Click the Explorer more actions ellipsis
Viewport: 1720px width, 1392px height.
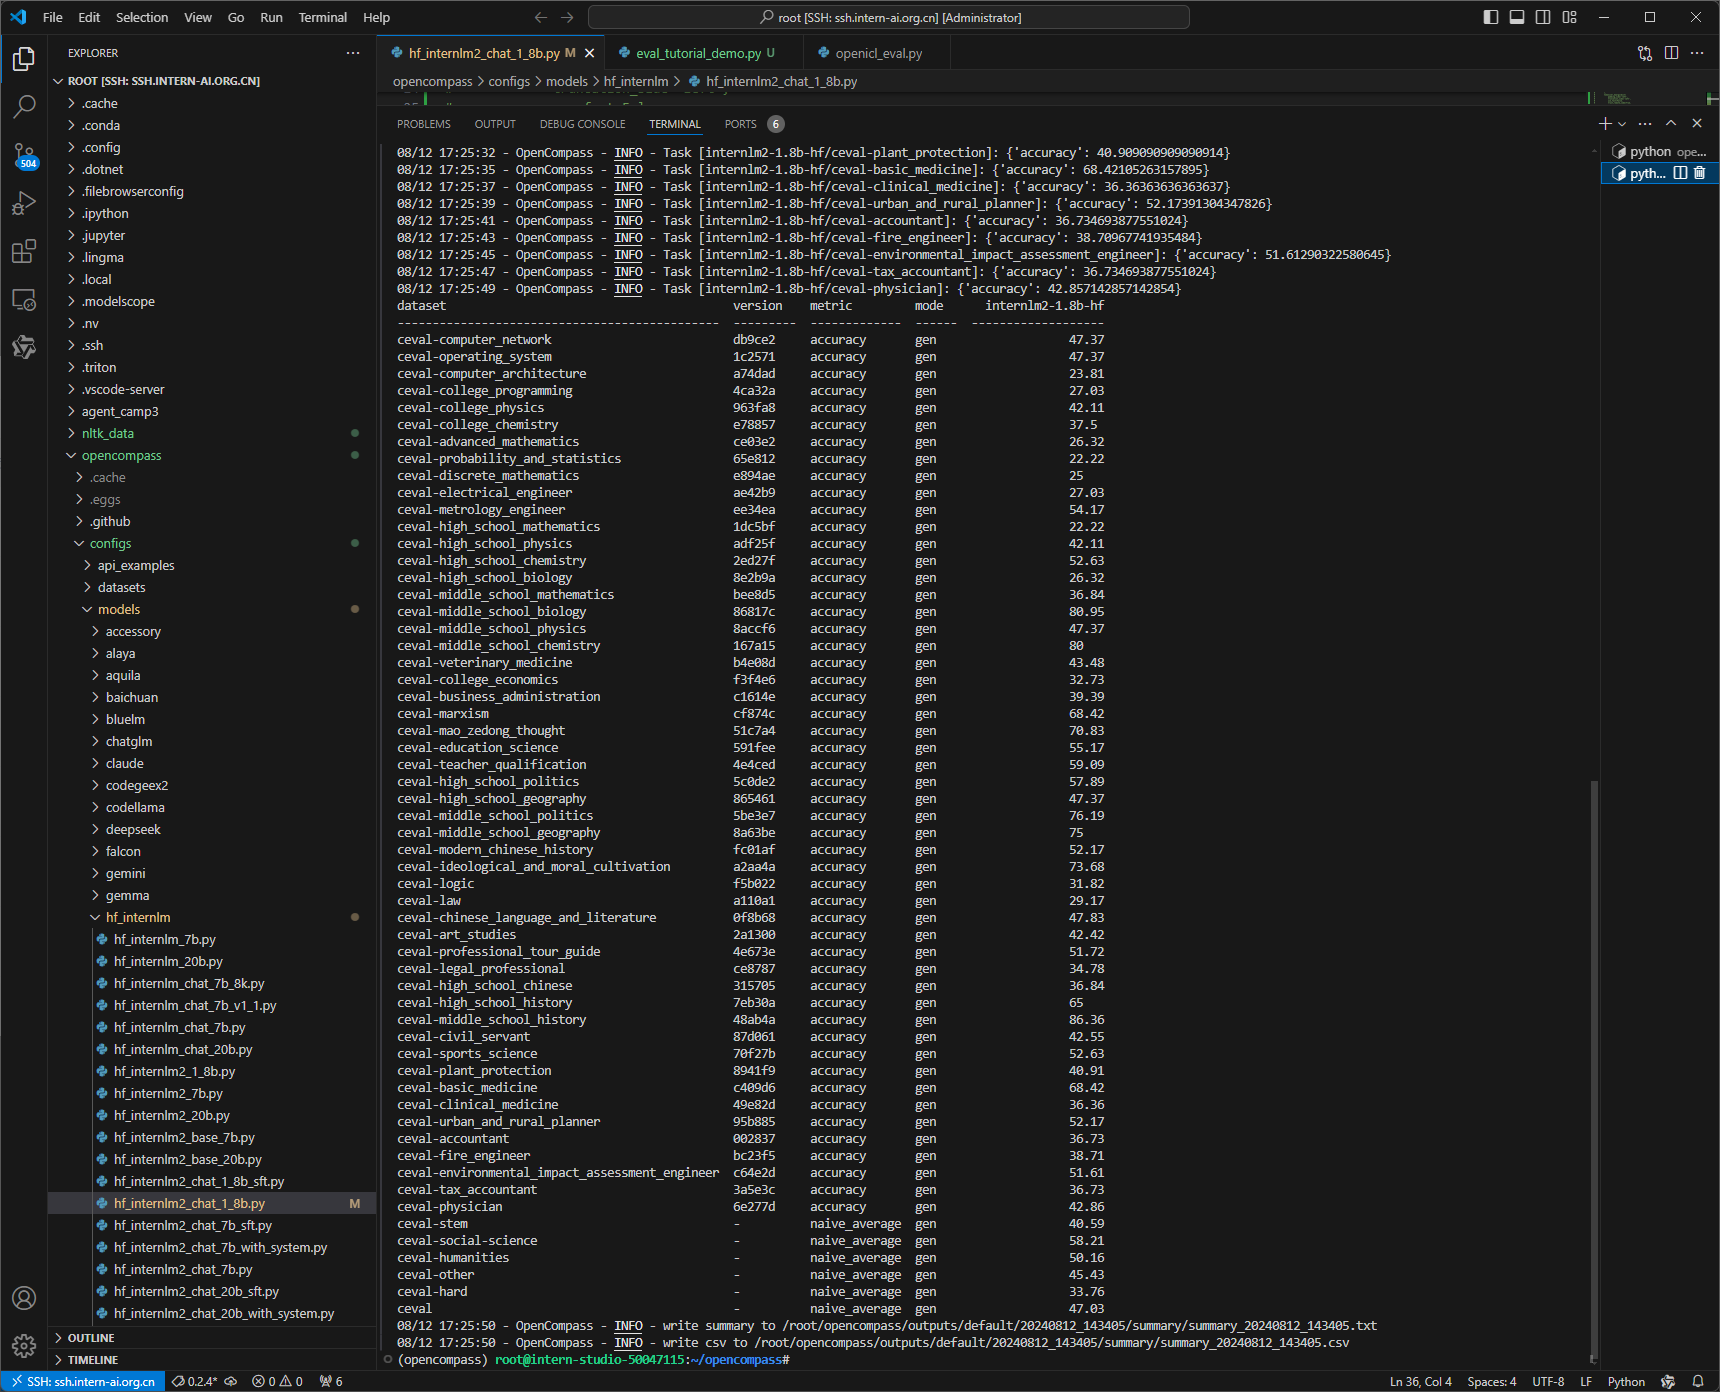click(353, 53)
